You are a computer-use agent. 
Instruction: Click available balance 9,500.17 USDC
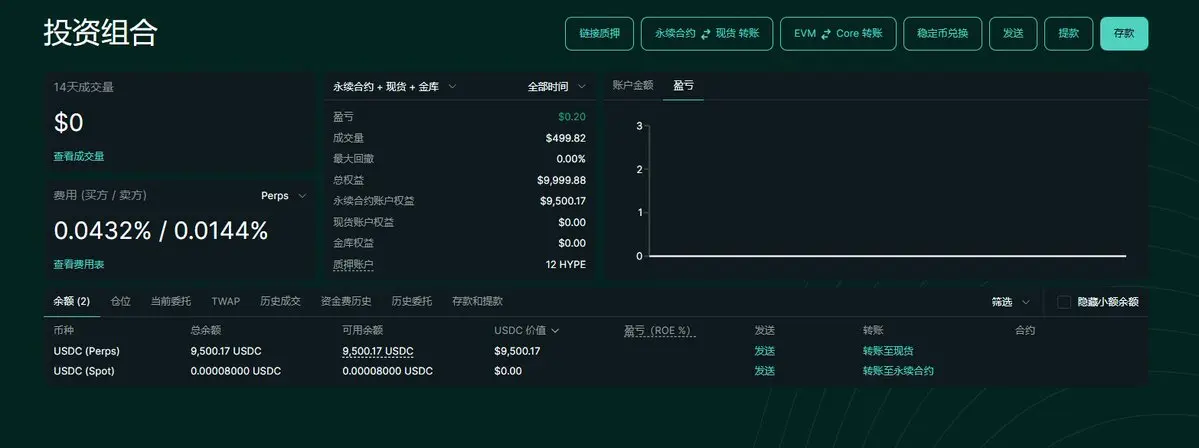tap(378, 351)
